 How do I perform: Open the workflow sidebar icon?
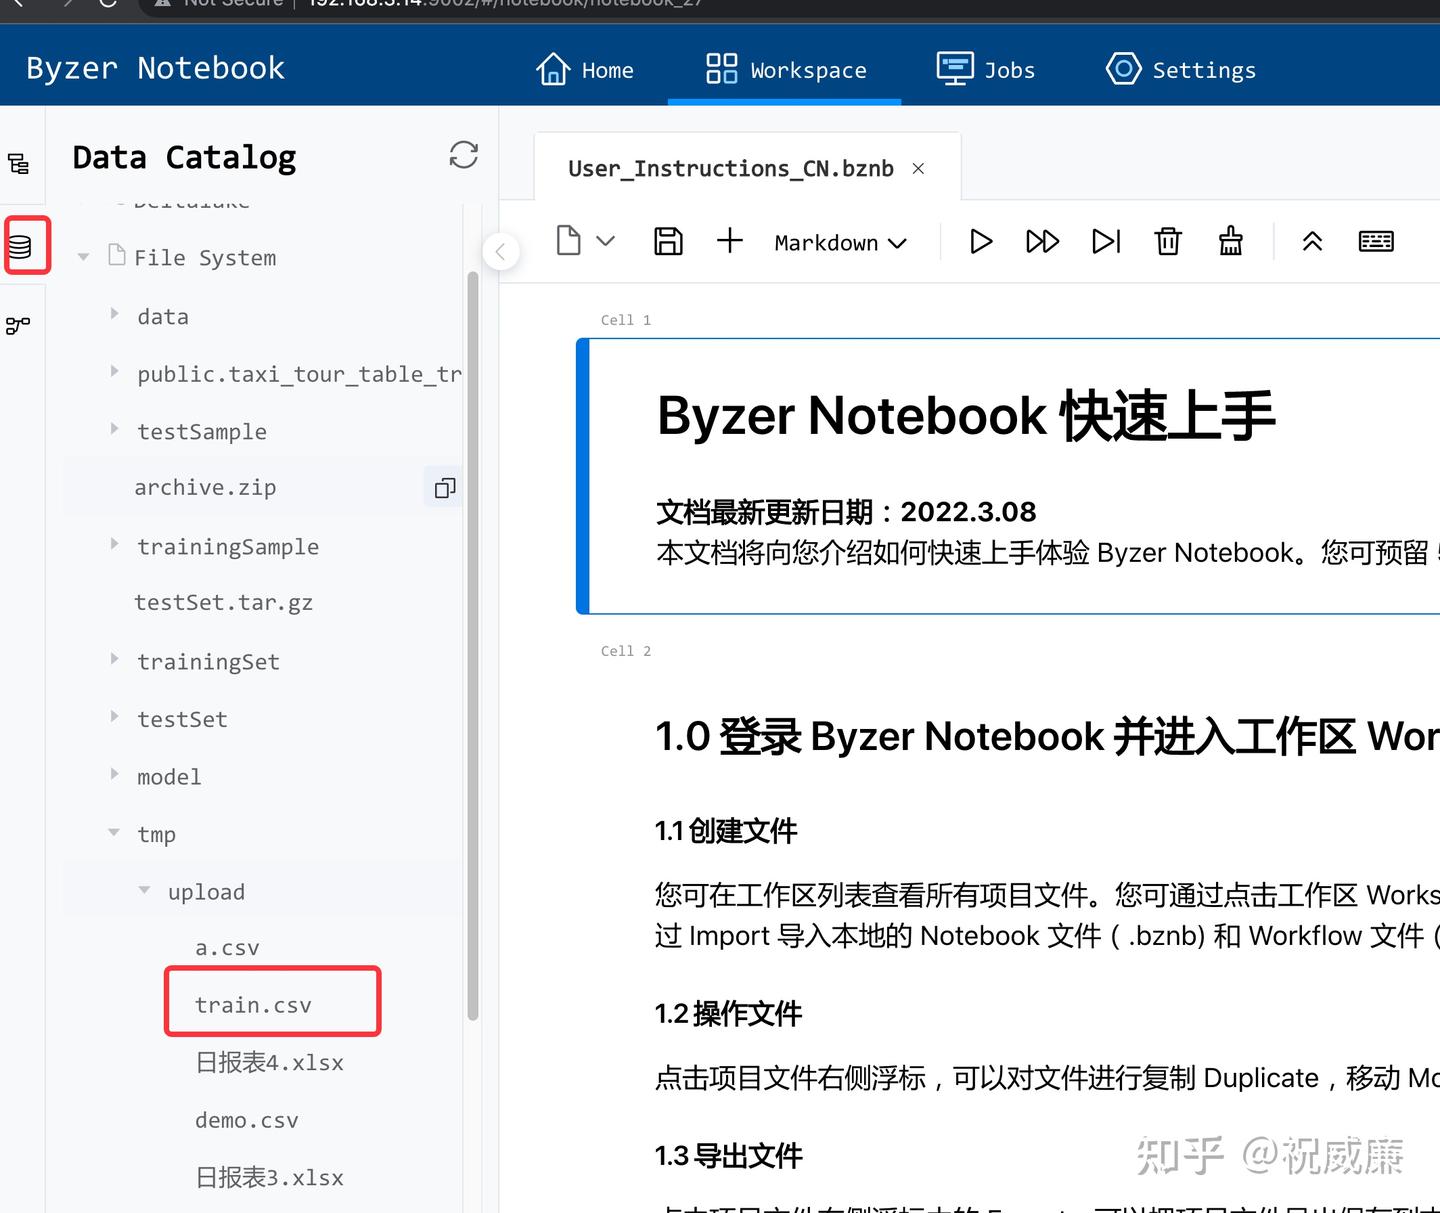(x=18, y=325)
